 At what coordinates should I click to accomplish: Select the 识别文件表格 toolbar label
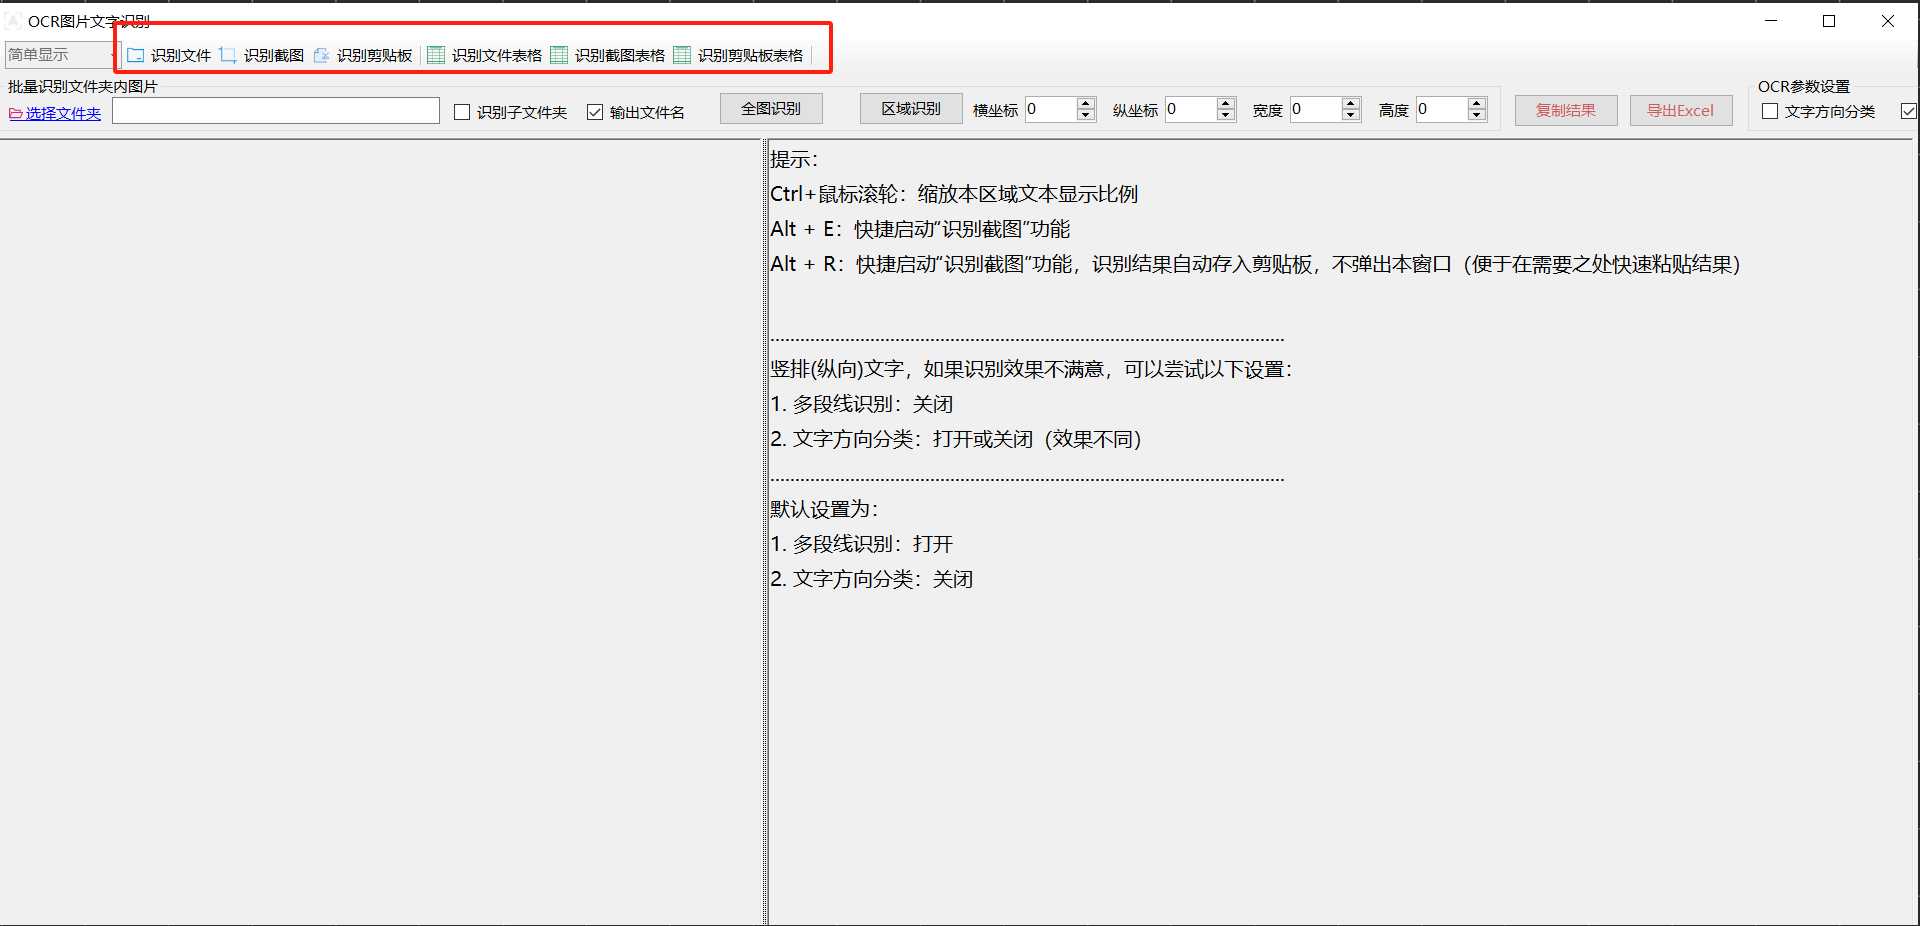(497, 55)
